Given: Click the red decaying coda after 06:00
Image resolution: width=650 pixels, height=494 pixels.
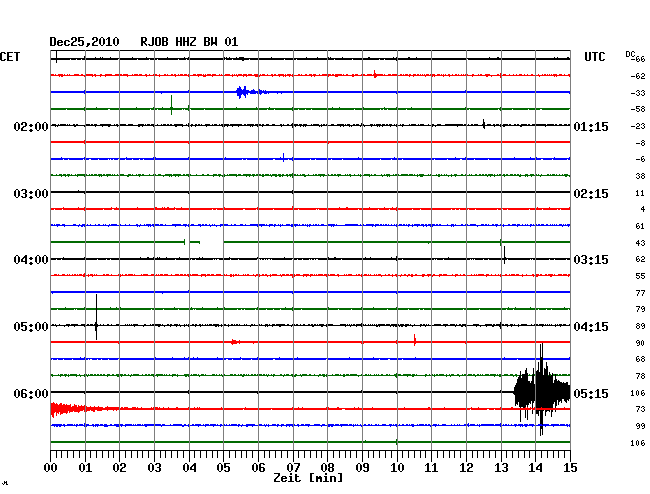Looking at the screenshot, I should pos(85,409).
